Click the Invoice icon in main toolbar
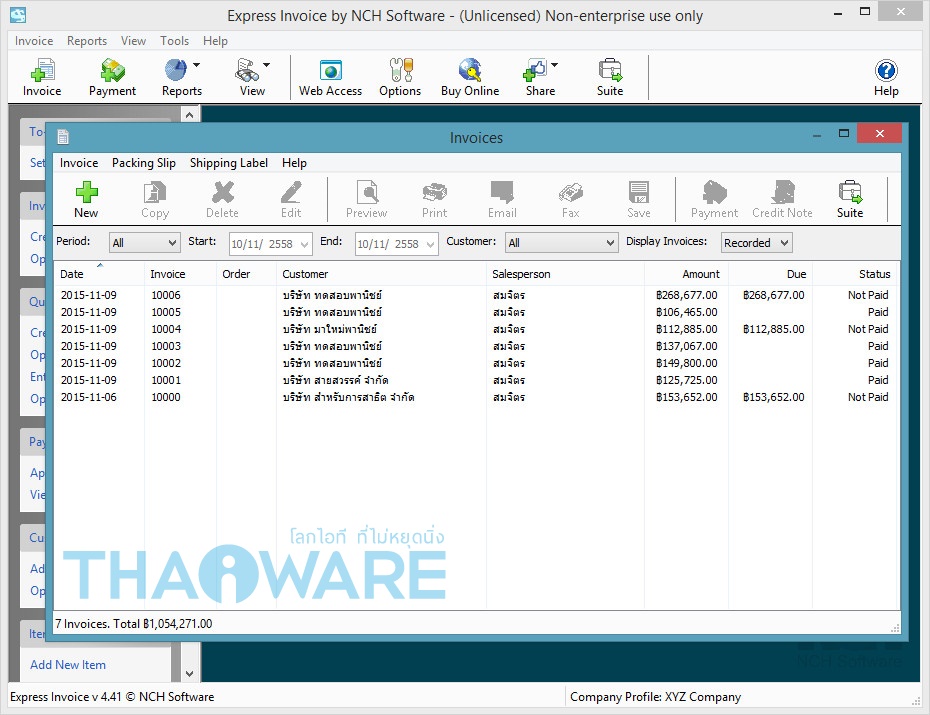Image resolution: width=930 pixels, height=715 pixels. tap(42, 72)
